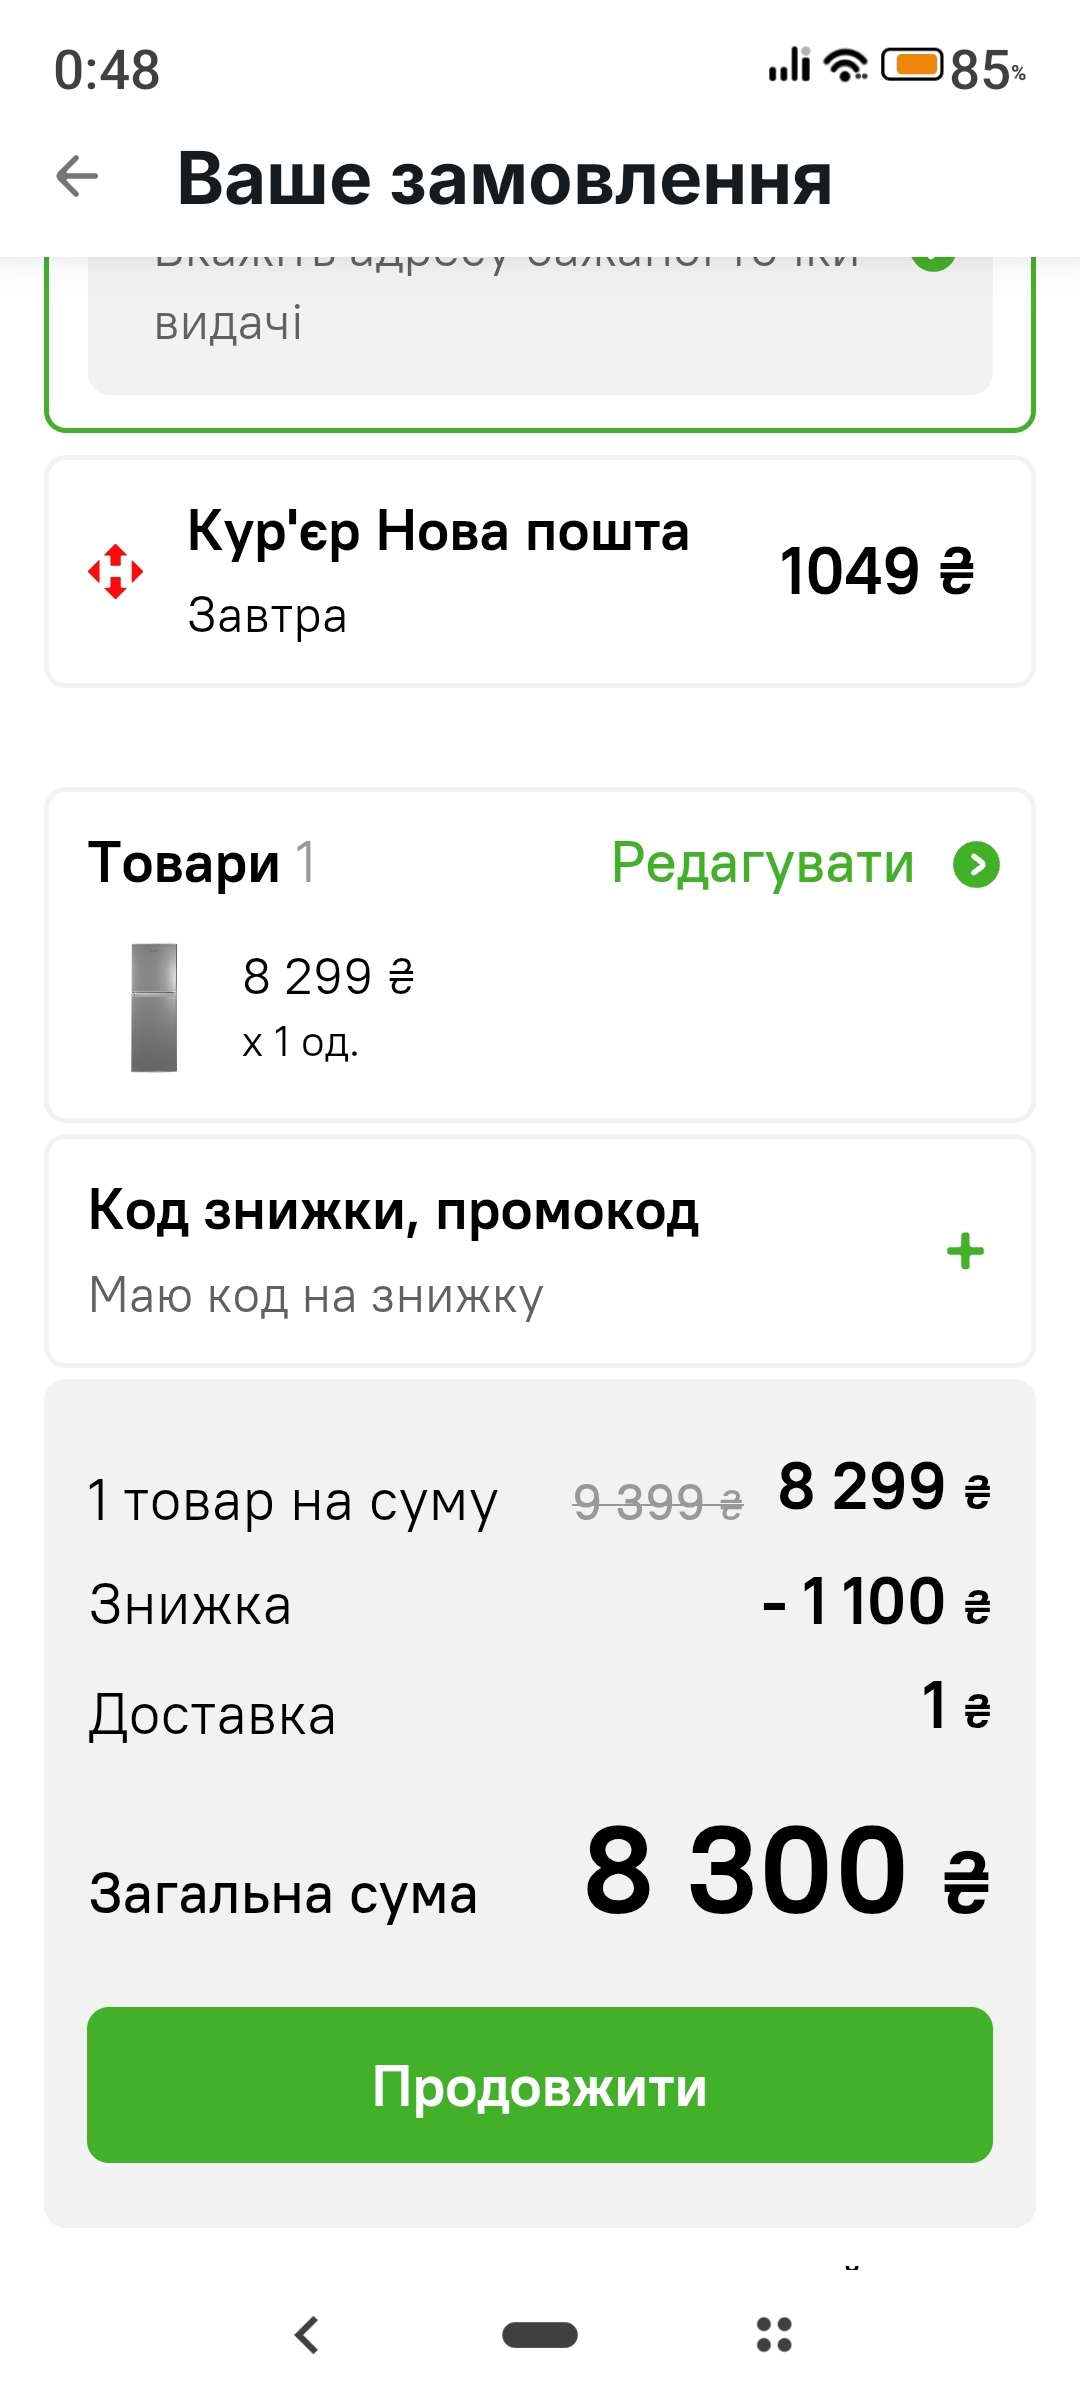Tap the 8 299 ₴ product price
Screen dimensions: 1080x2400
point(328,977)
